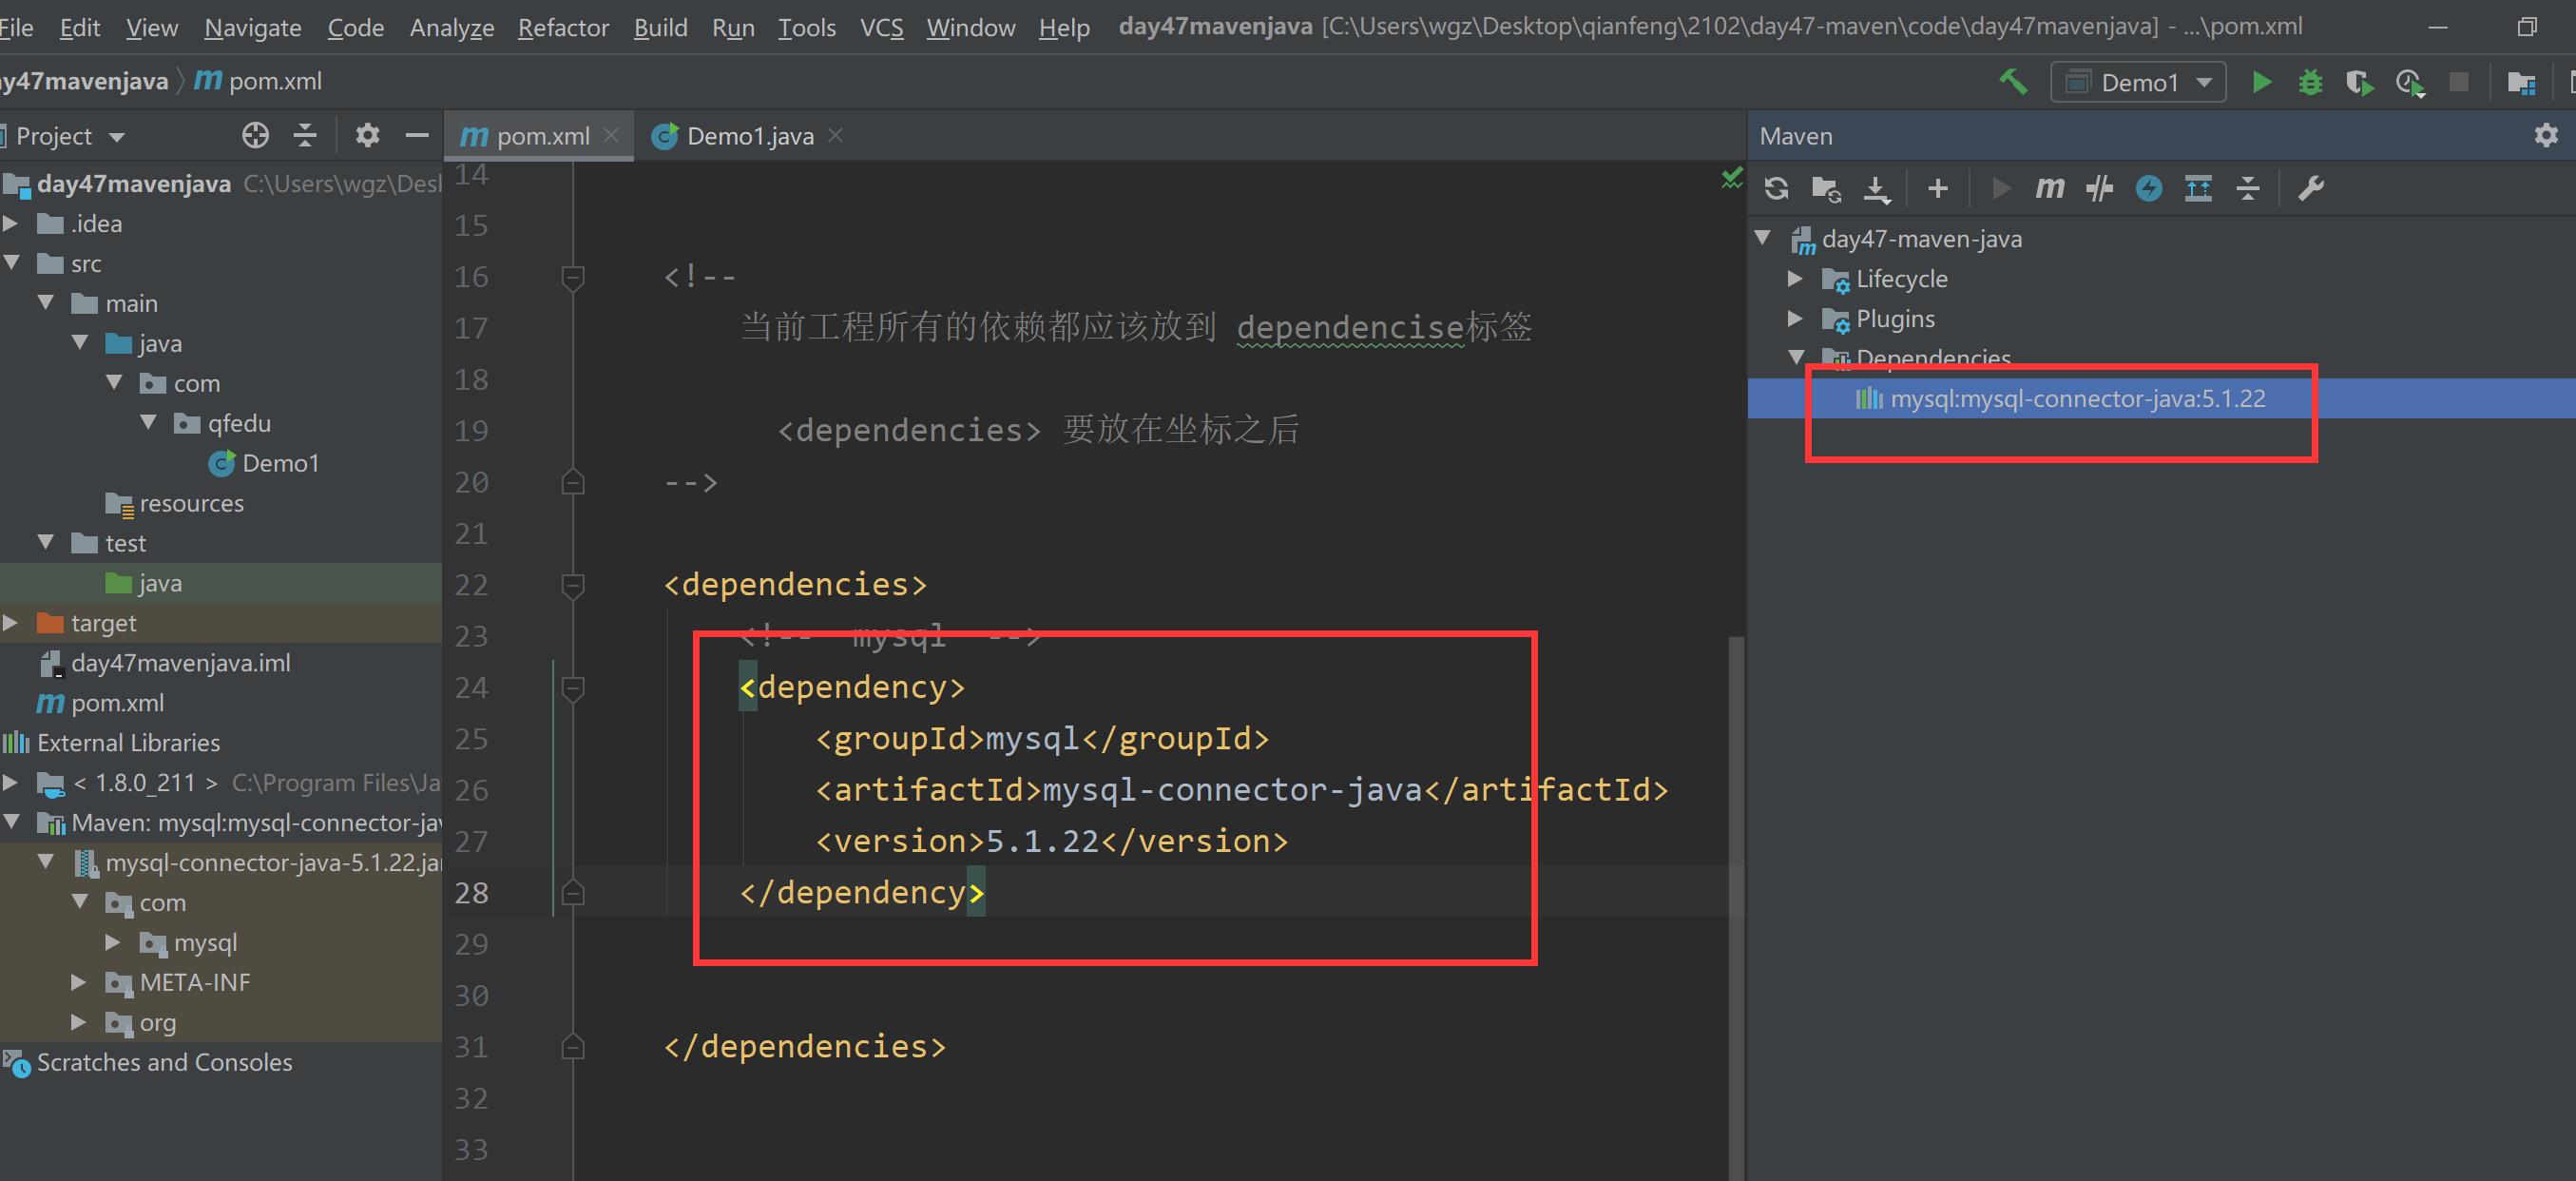
Task: Open Run configuration dropdown Demo1
Action: click(x=2138, y=82)
